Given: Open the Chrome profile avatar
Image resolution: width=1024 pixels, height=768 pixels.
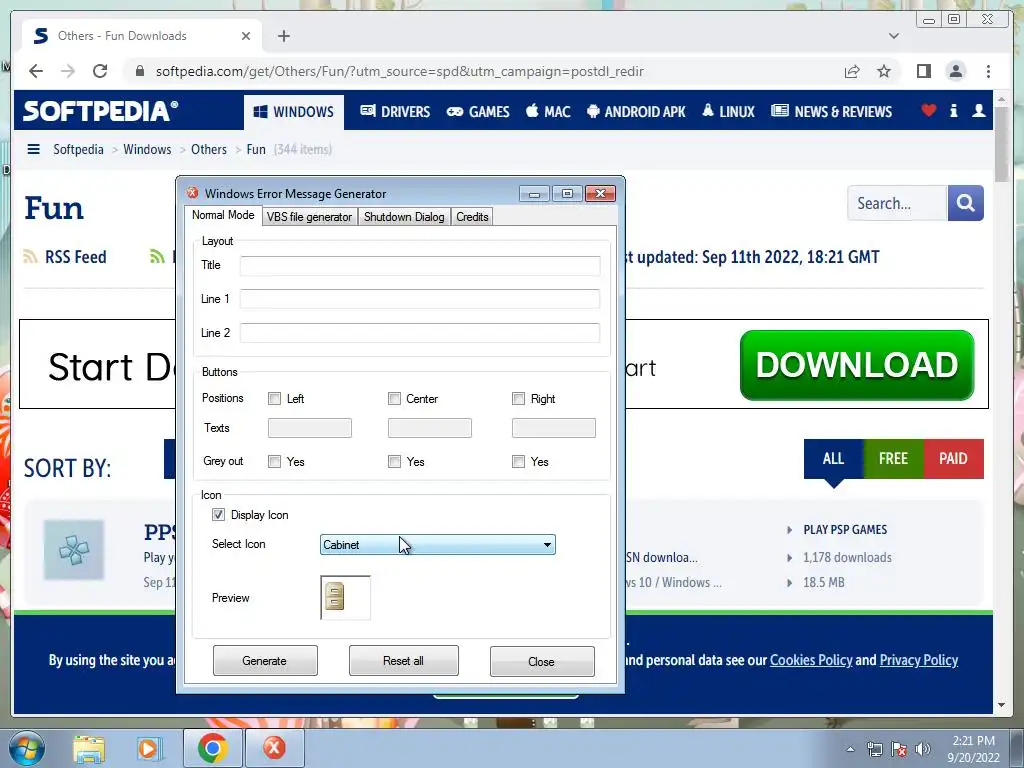Looking at the screenshot, I should point(956,71).
